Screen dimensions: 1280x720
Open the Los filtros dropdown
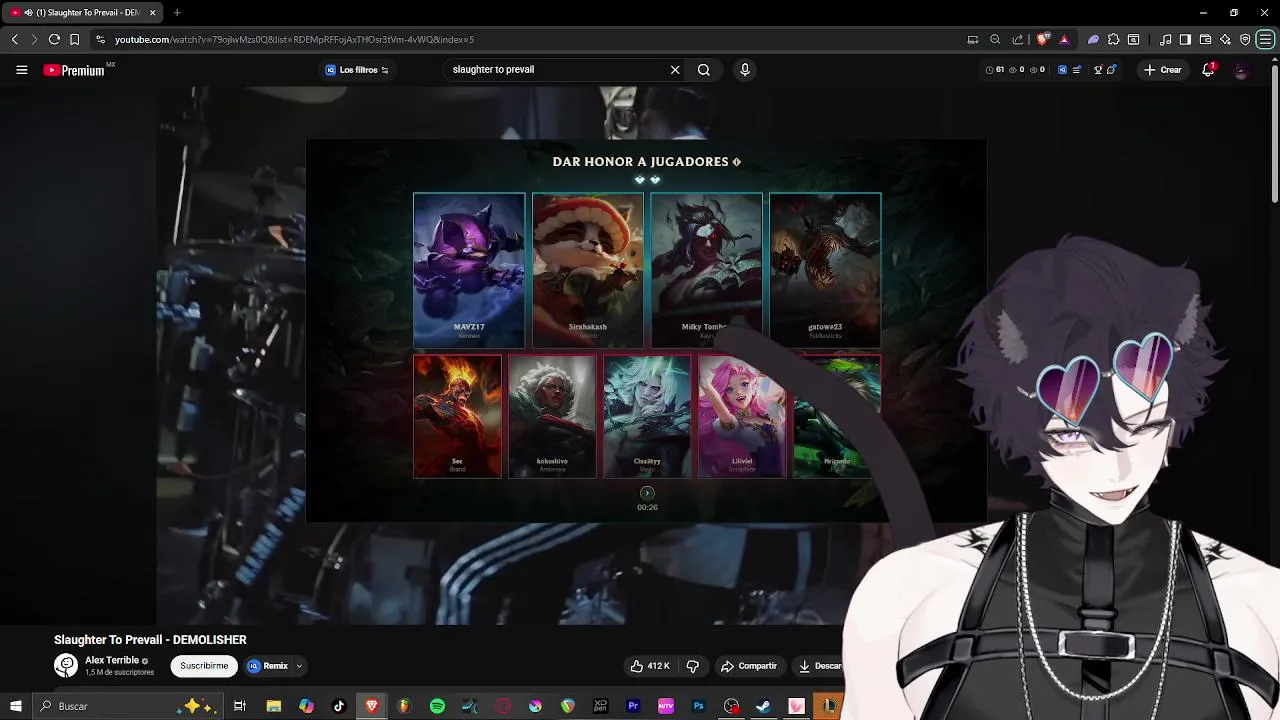pyautogui.click(x=357, y=70)
